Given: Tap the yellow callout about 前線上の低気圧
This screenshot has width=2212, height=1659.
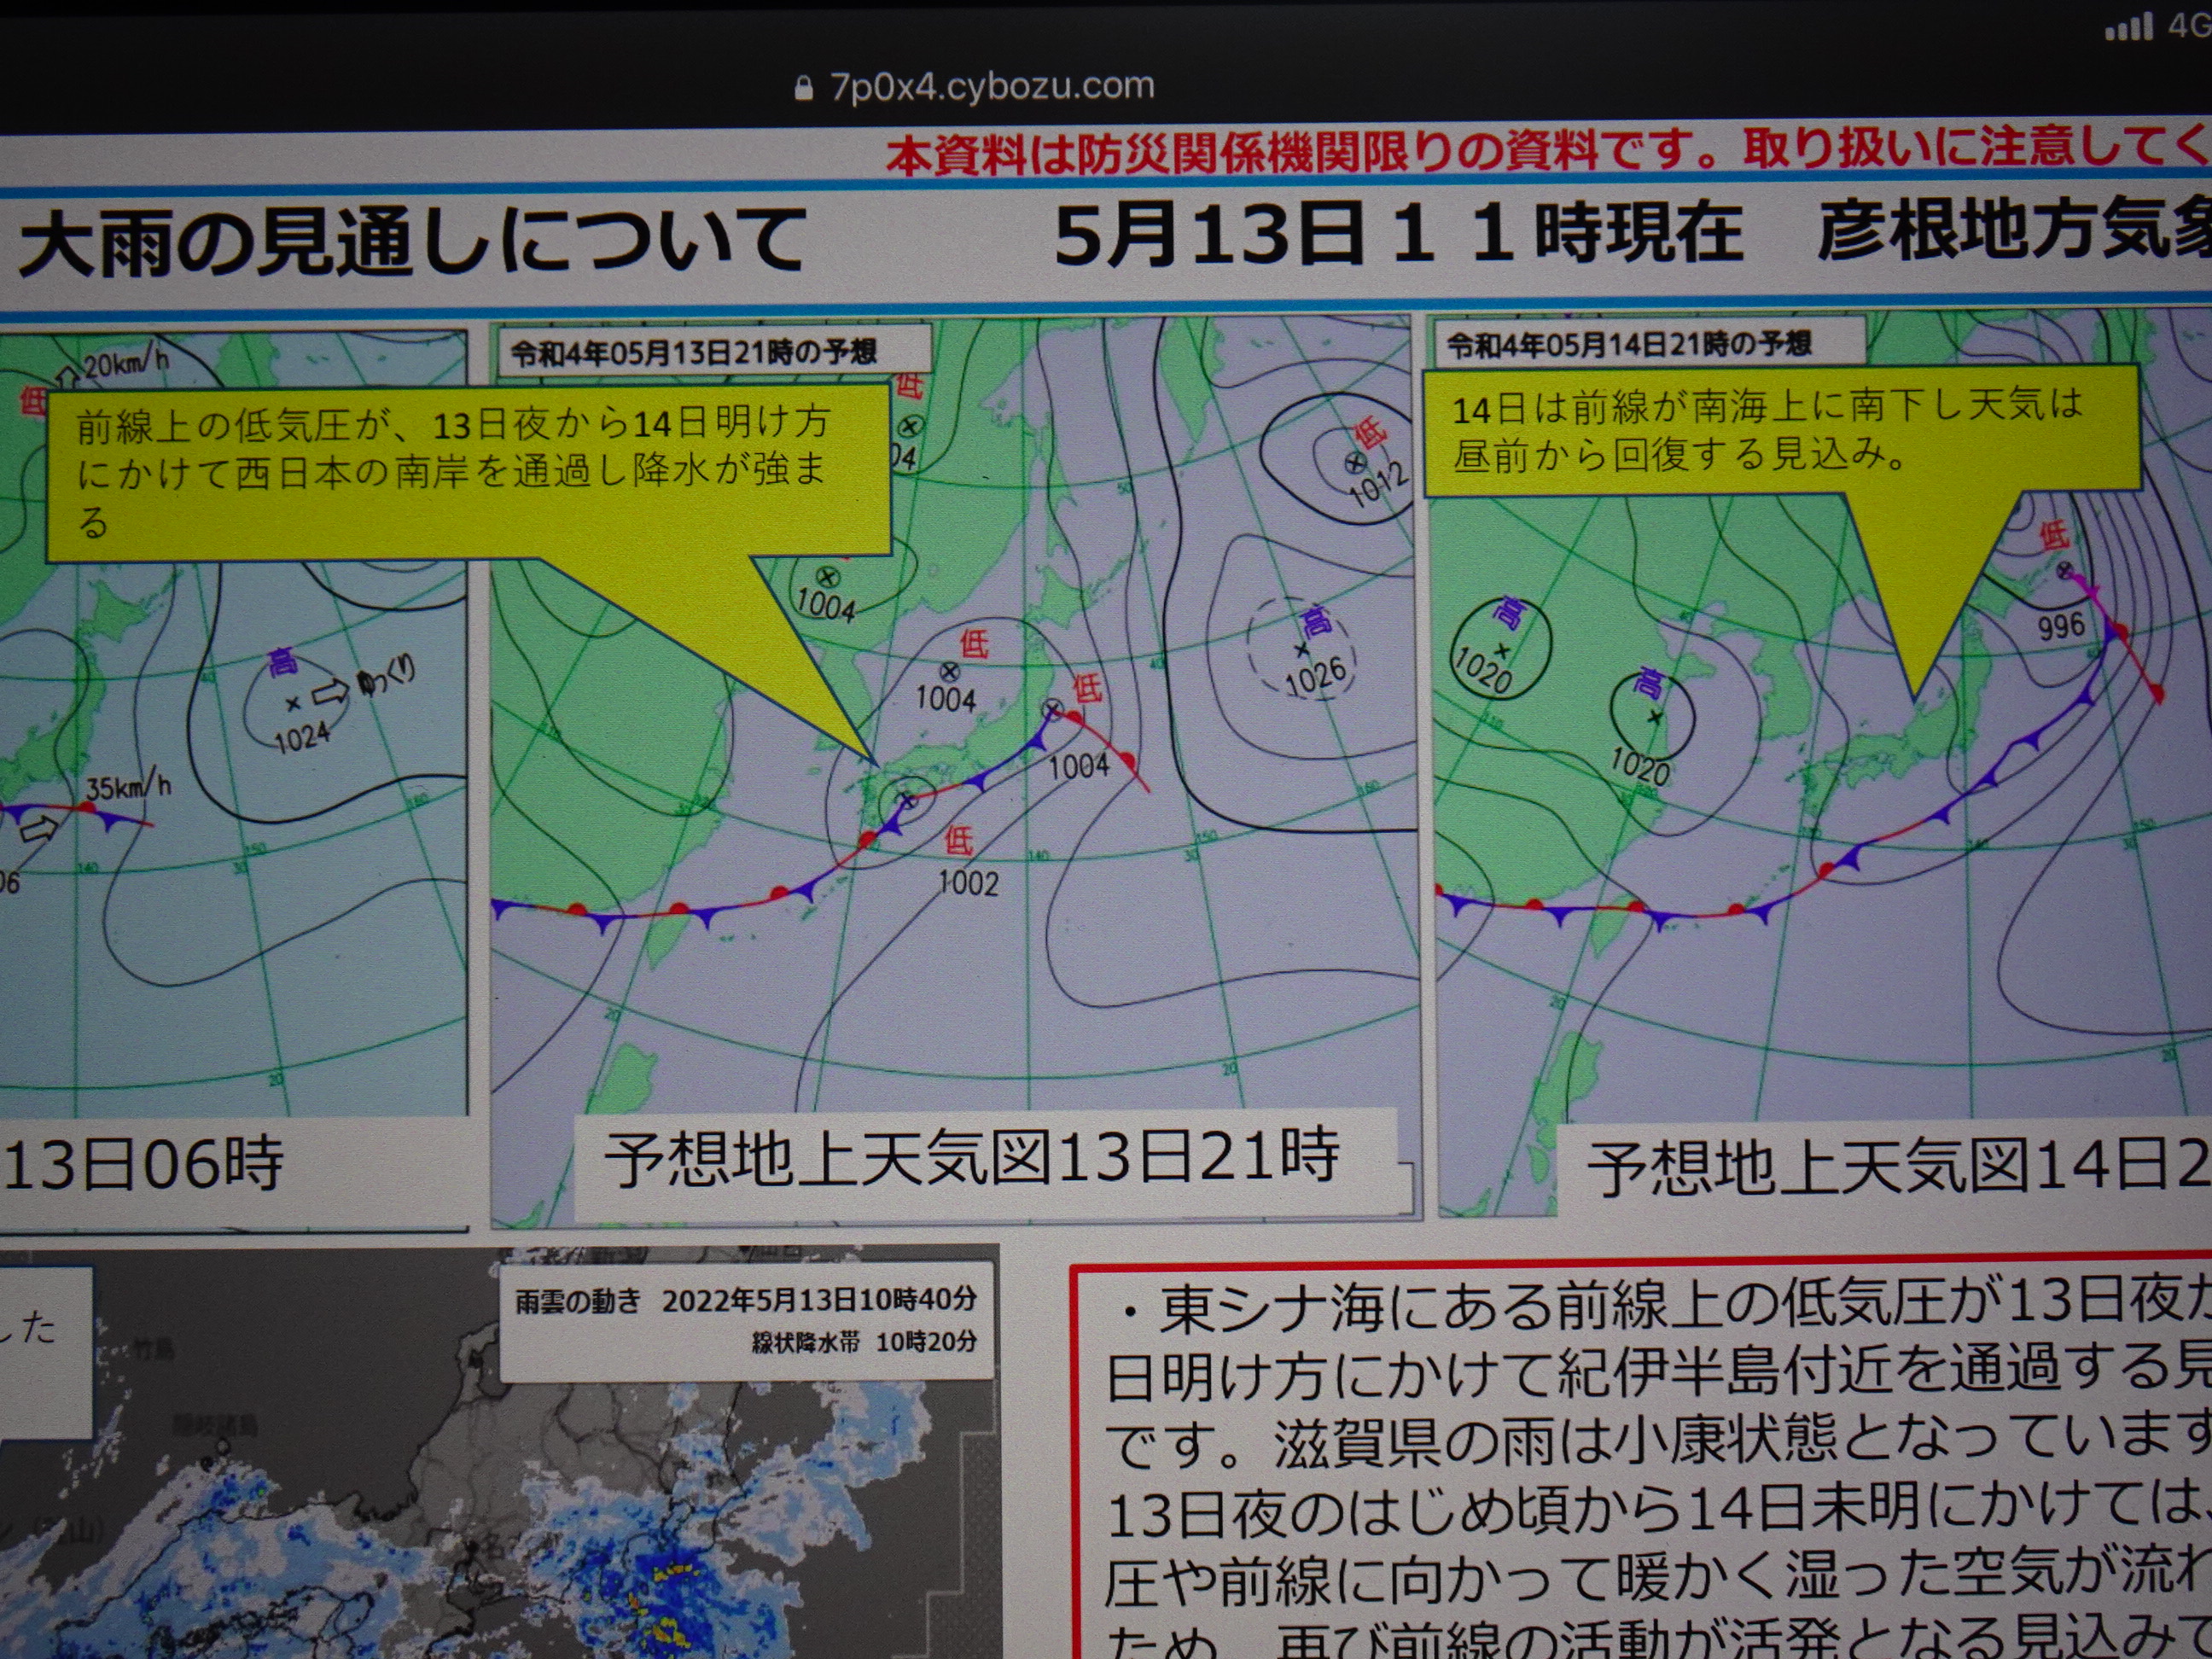Looking at the screenshot, I should pyautogui.click(x=467, y=470).
